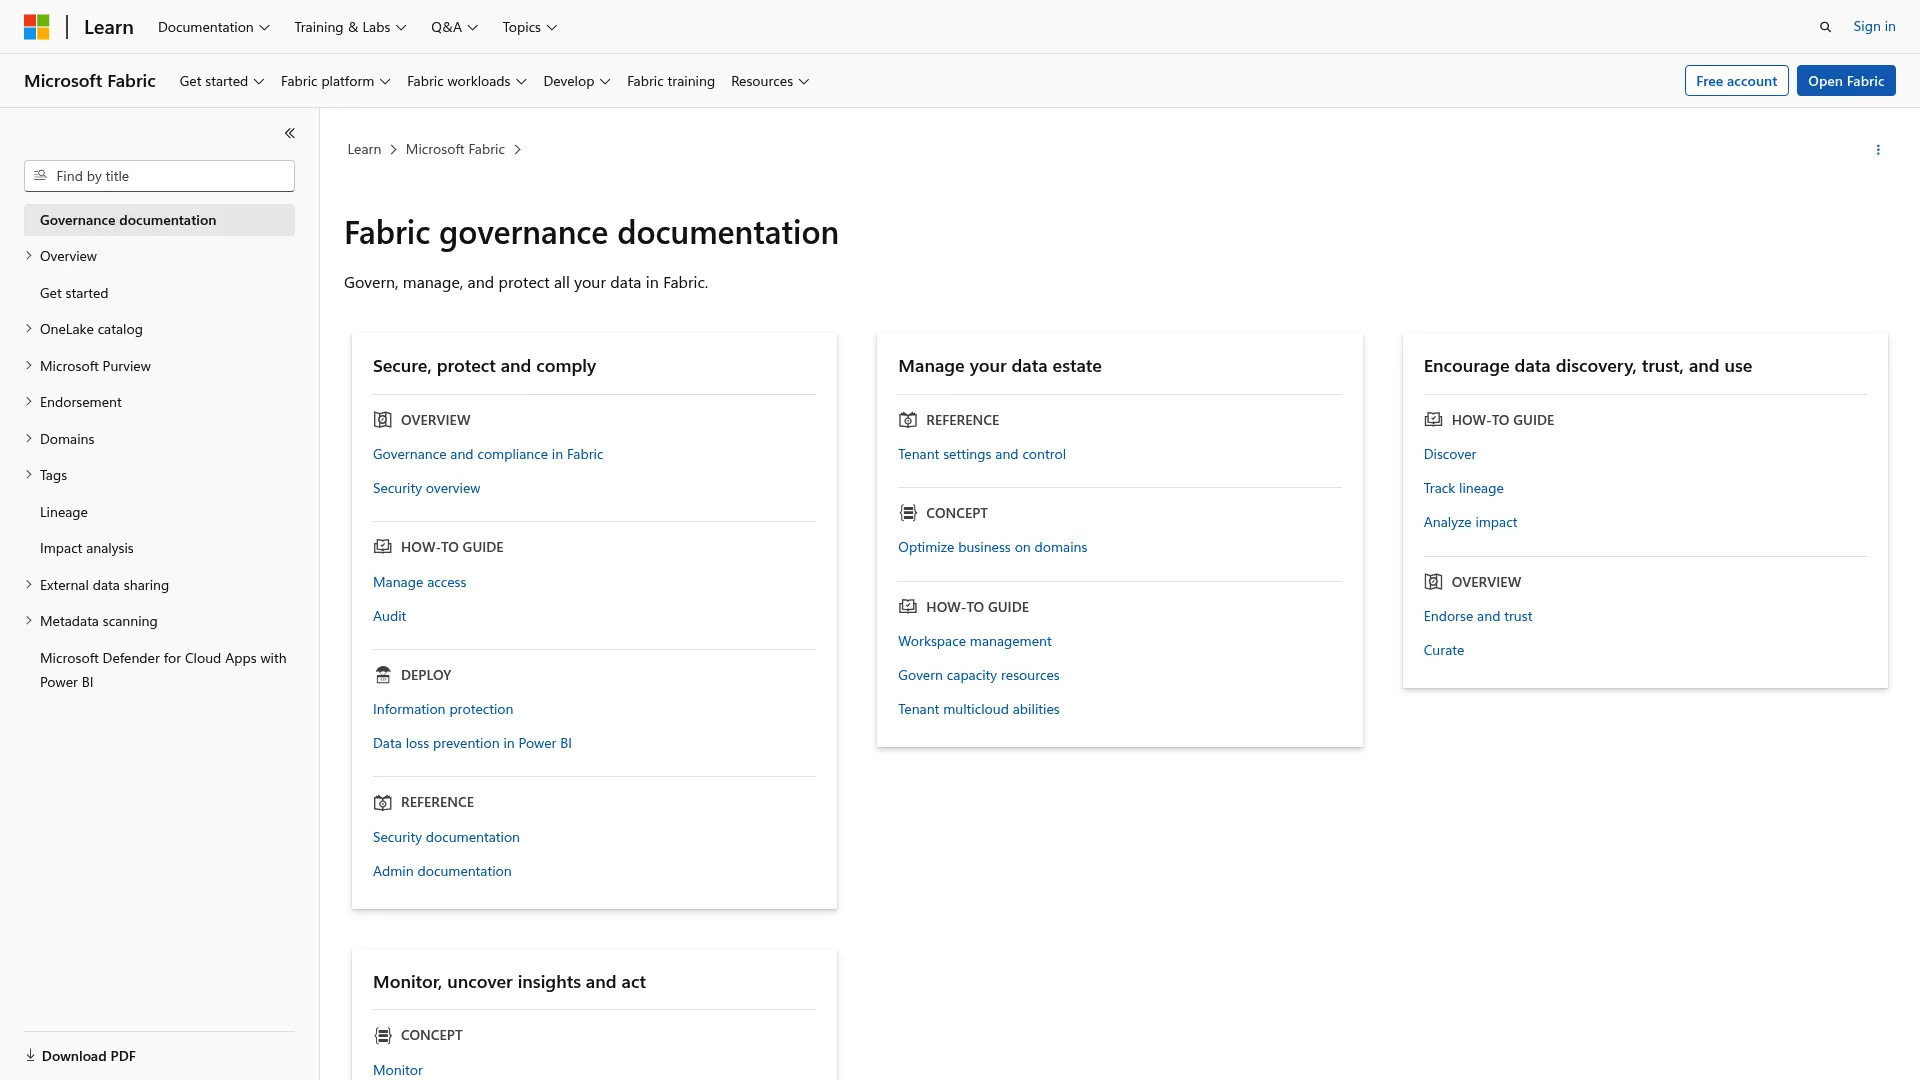Open the Training & Labs dropdown
The image size is (1920, 1080).
point(350,27)
